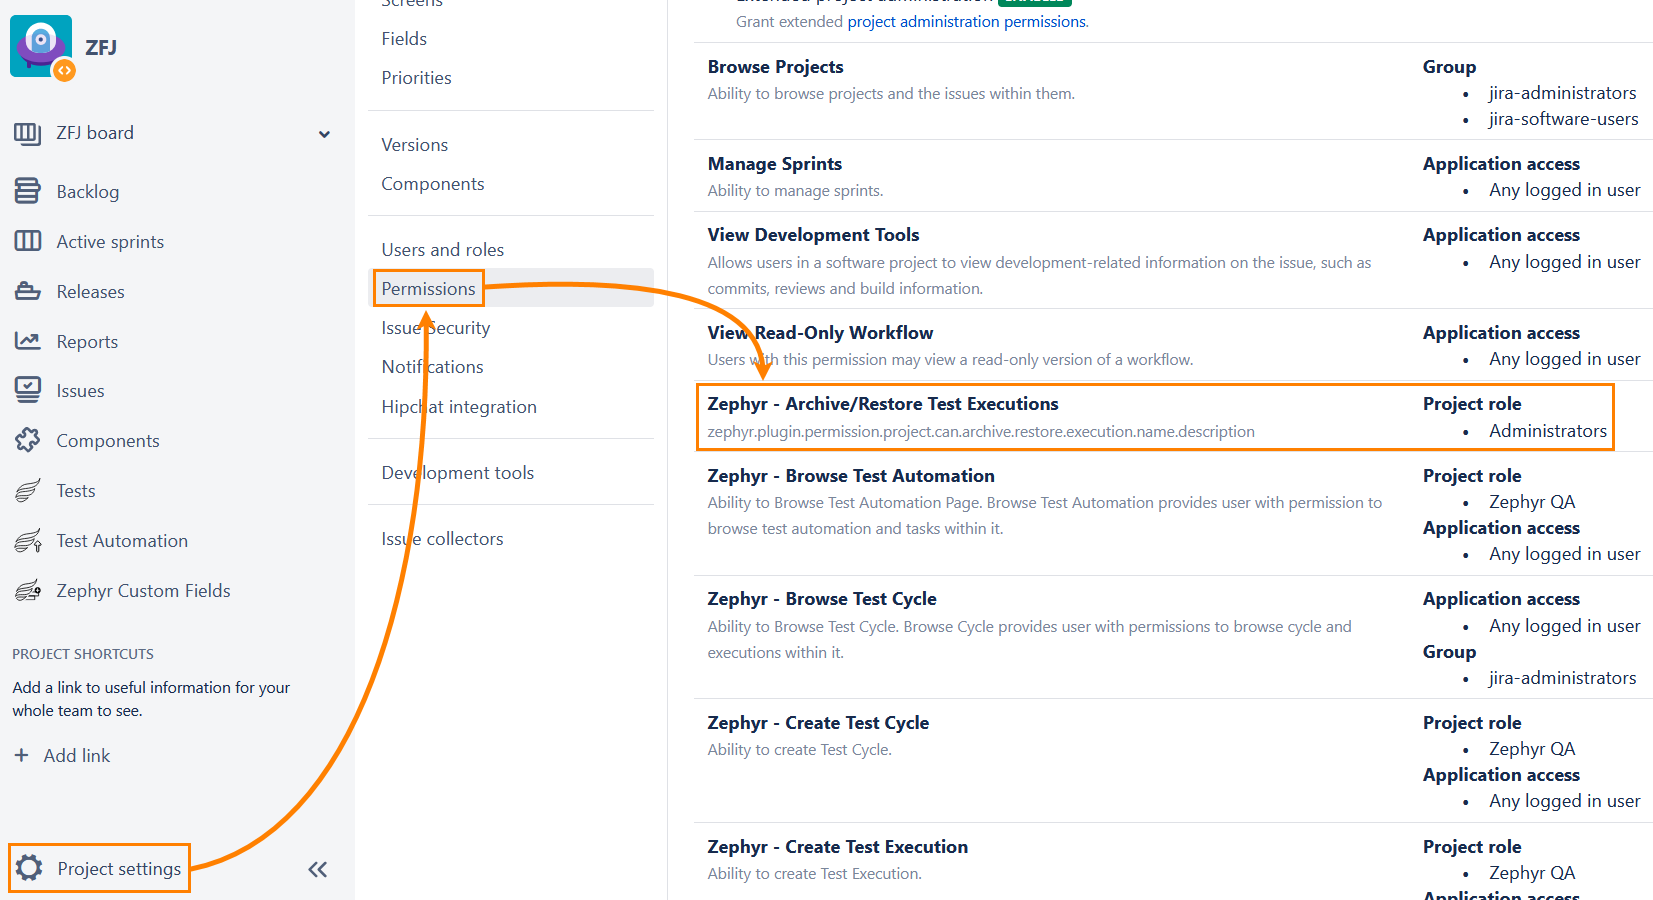Open the ZFJ board via its icon
Viewport: 1653px width, 900px height.
29,132
